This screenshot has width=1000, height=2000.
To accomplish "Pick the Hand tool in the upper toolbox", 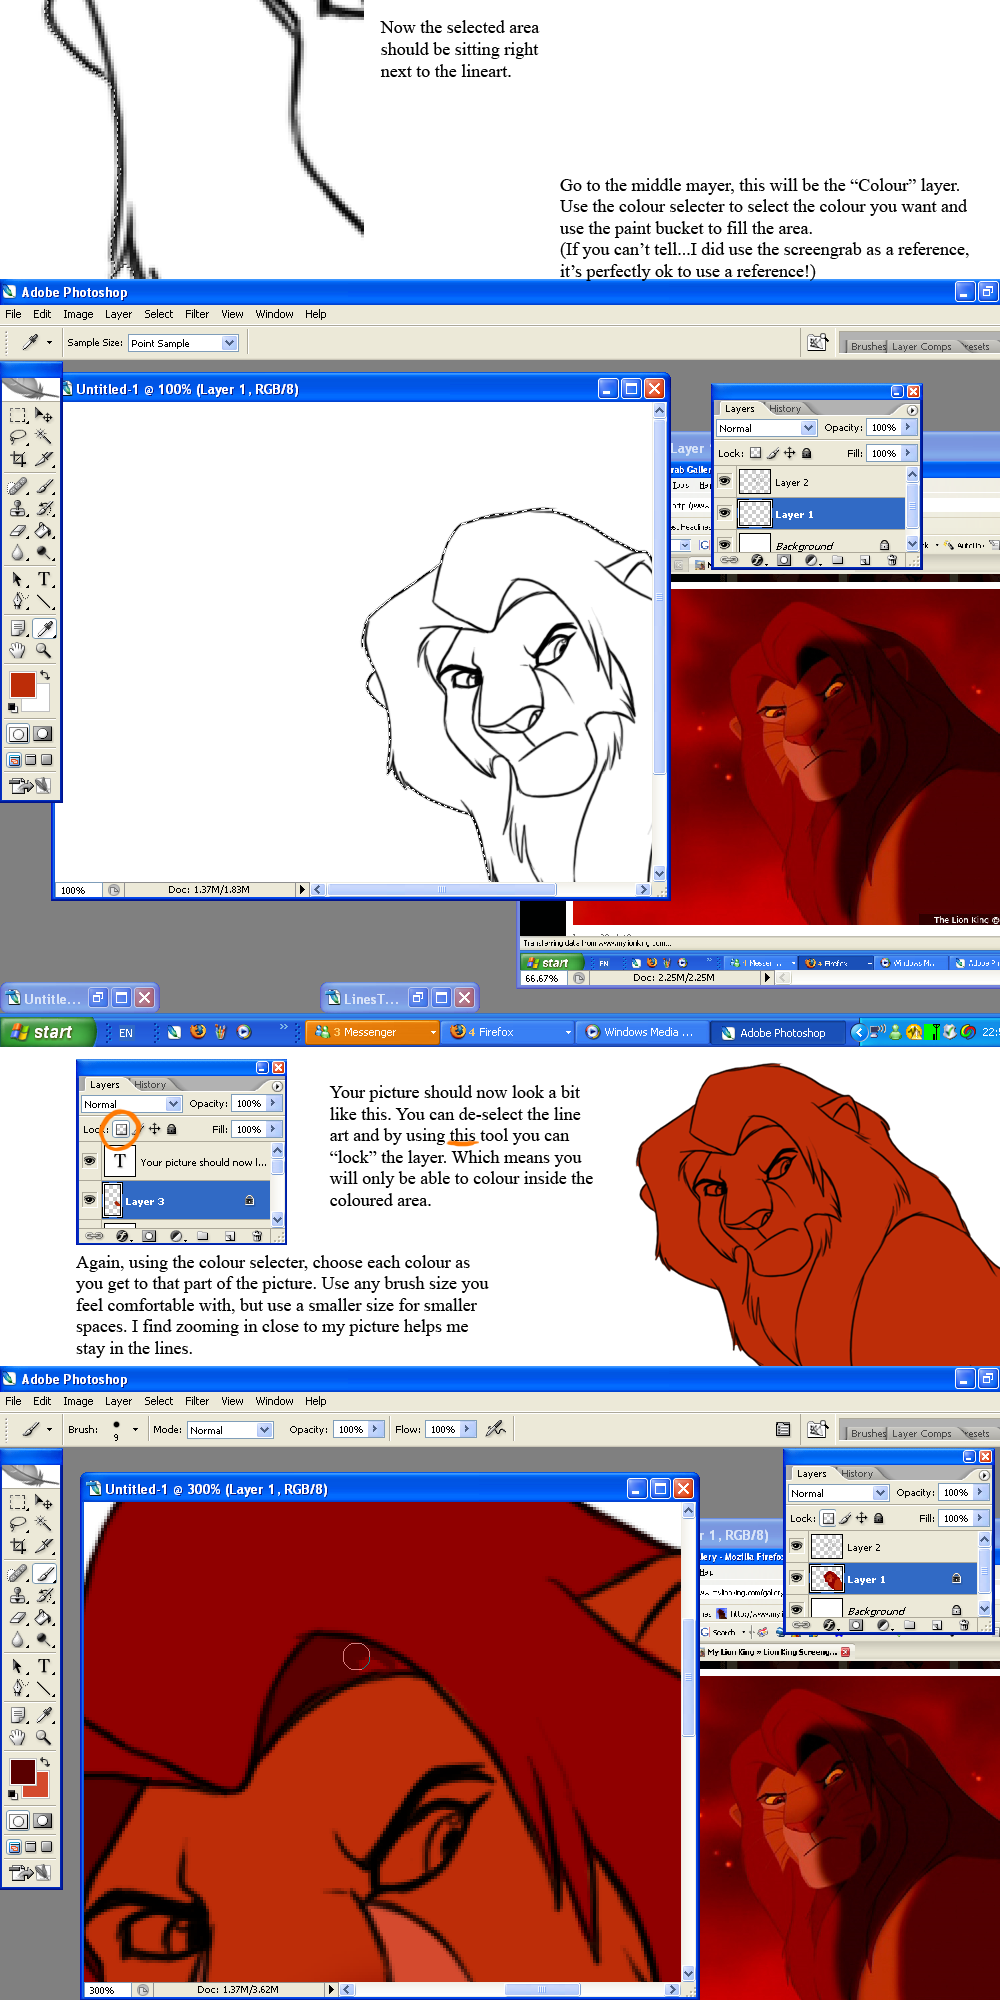I will coord(18,650).
